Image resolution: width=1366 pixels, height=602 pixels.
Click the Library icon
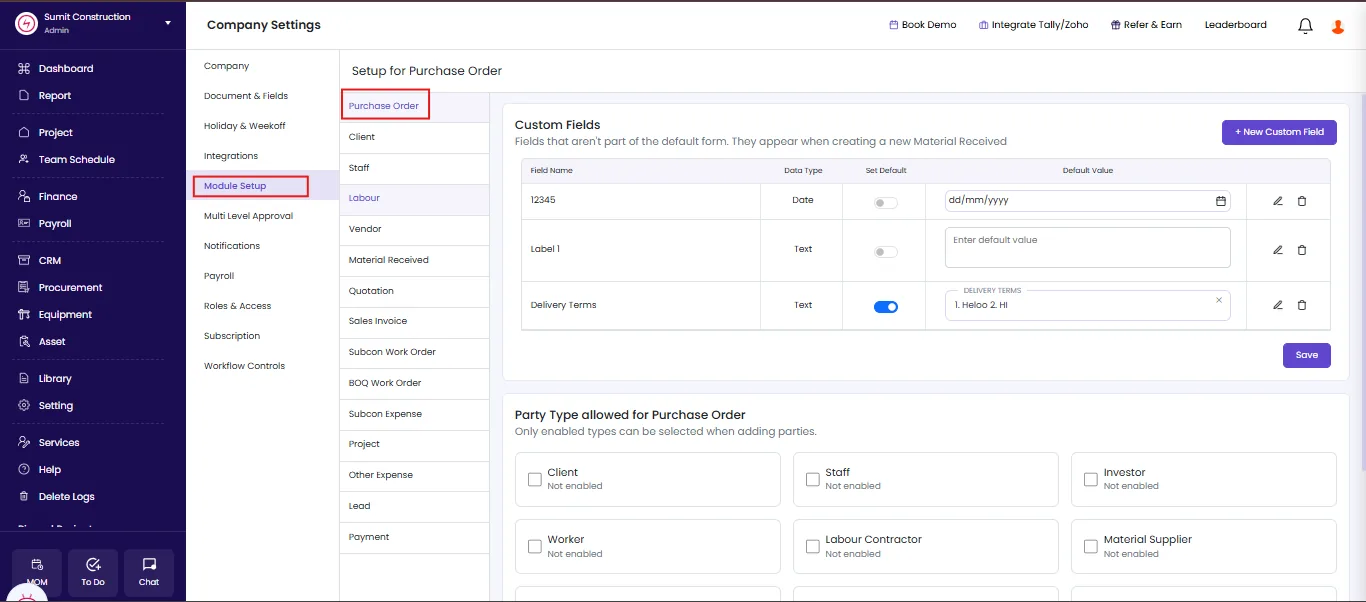[x=24, y=378]
